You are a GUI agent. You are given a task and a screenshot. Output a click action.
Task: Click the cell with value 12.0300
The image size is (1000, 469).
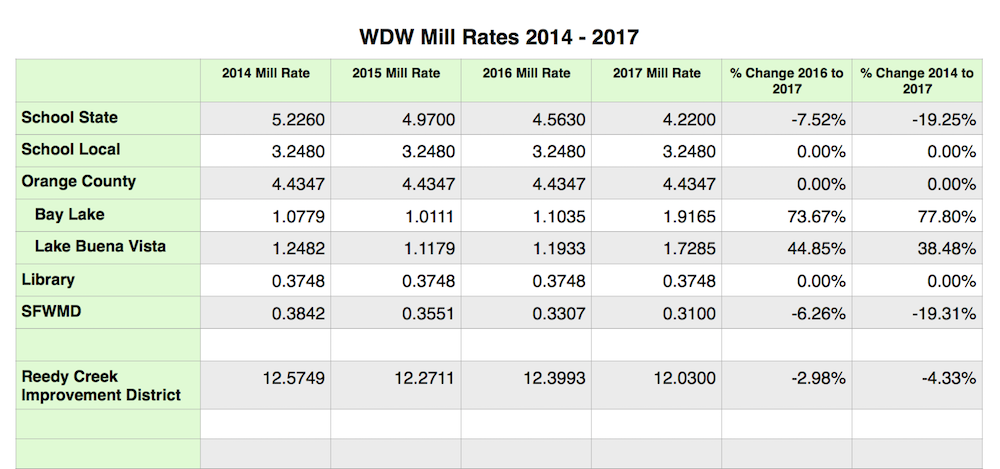click(656, 385)
